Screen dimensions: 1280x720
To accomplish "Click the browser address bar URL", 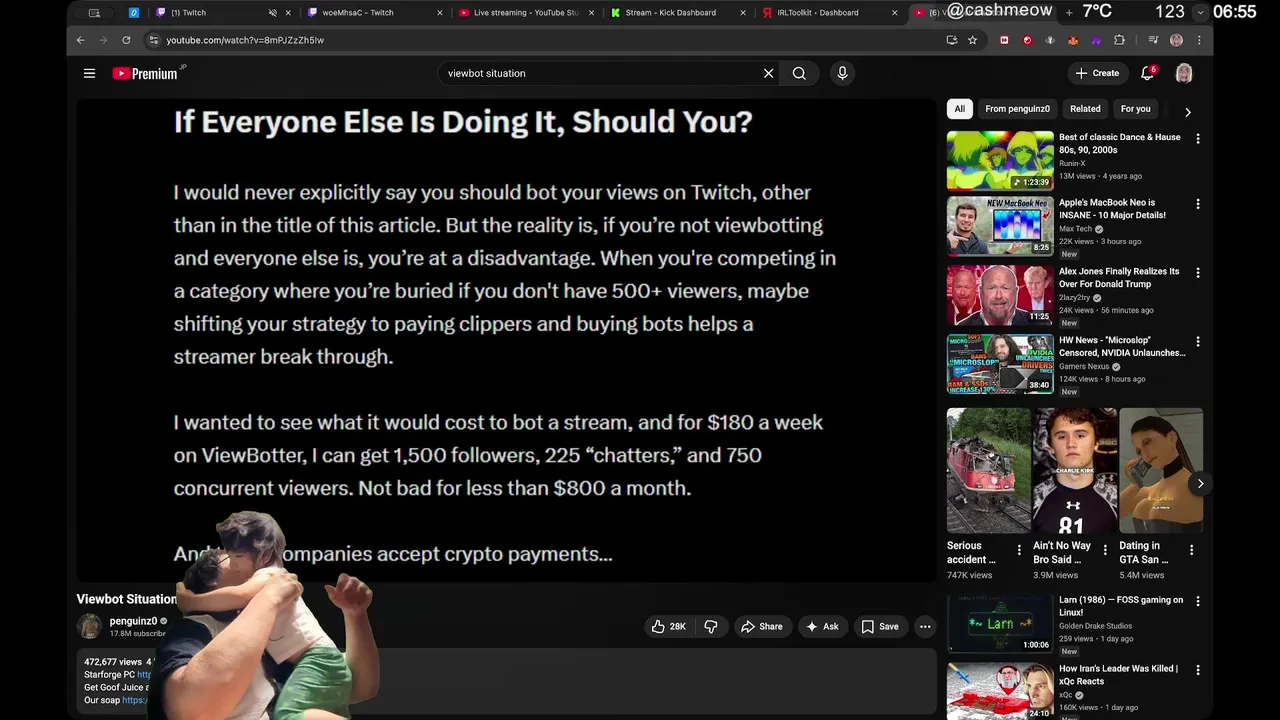I will click(x=245, y=40).
